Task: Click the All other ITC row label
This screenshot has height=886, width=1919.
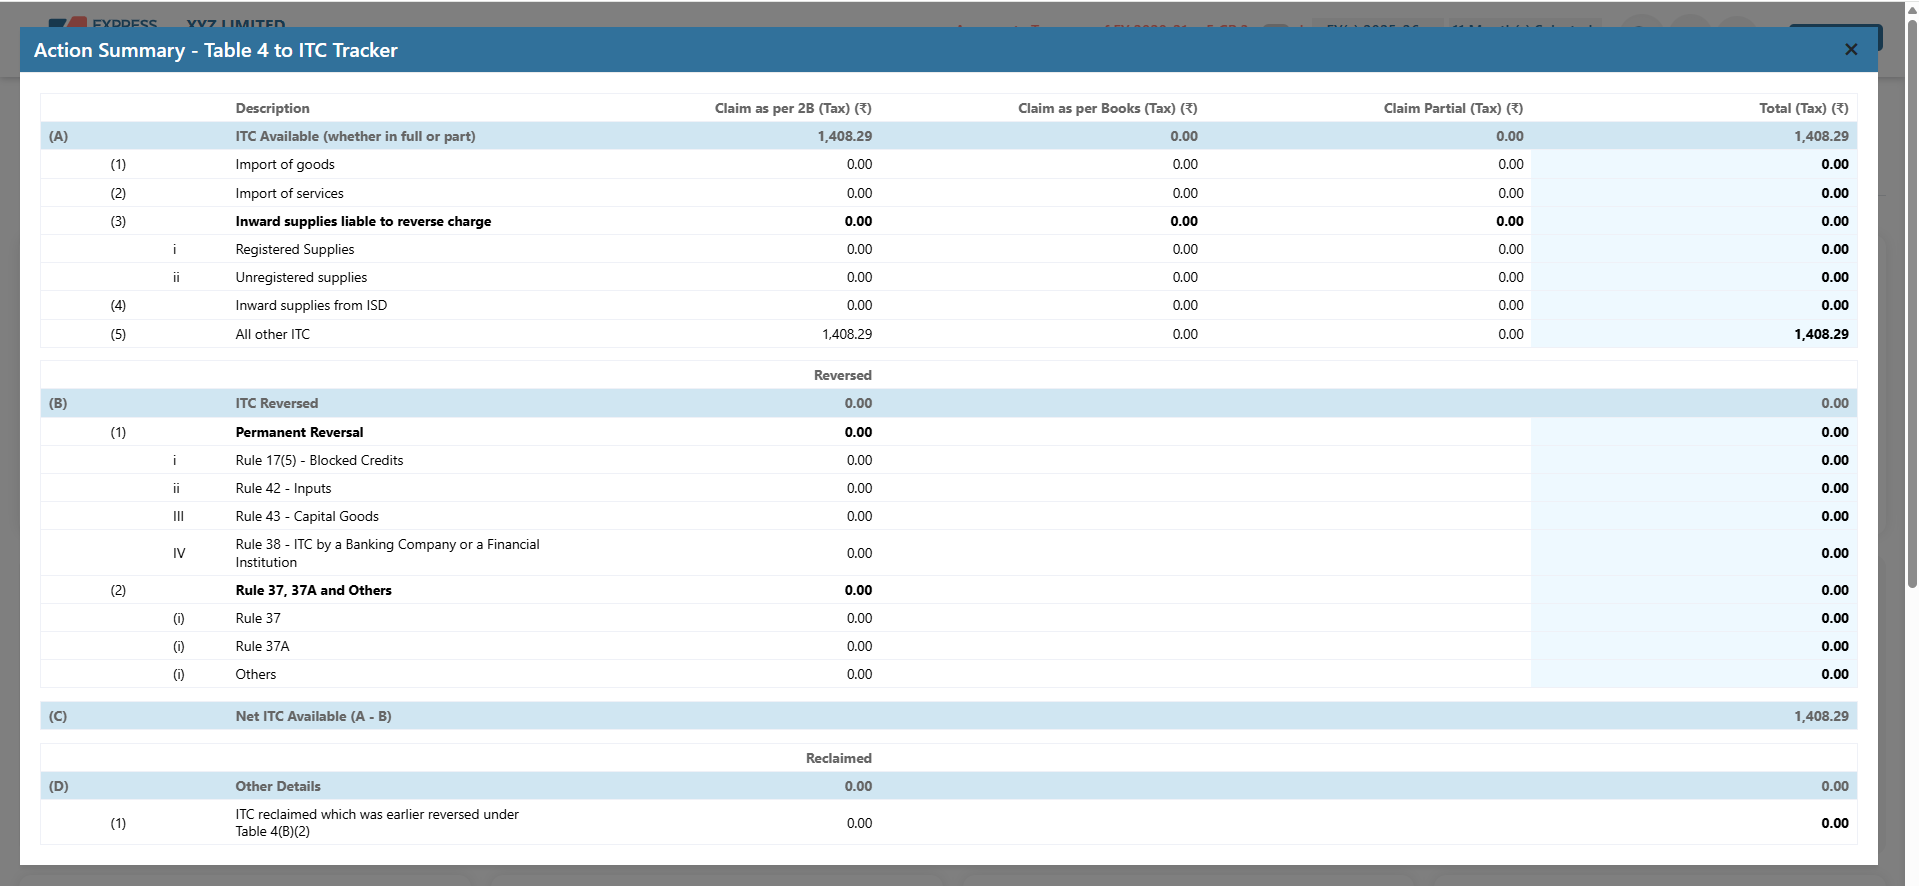Action: 273,334
